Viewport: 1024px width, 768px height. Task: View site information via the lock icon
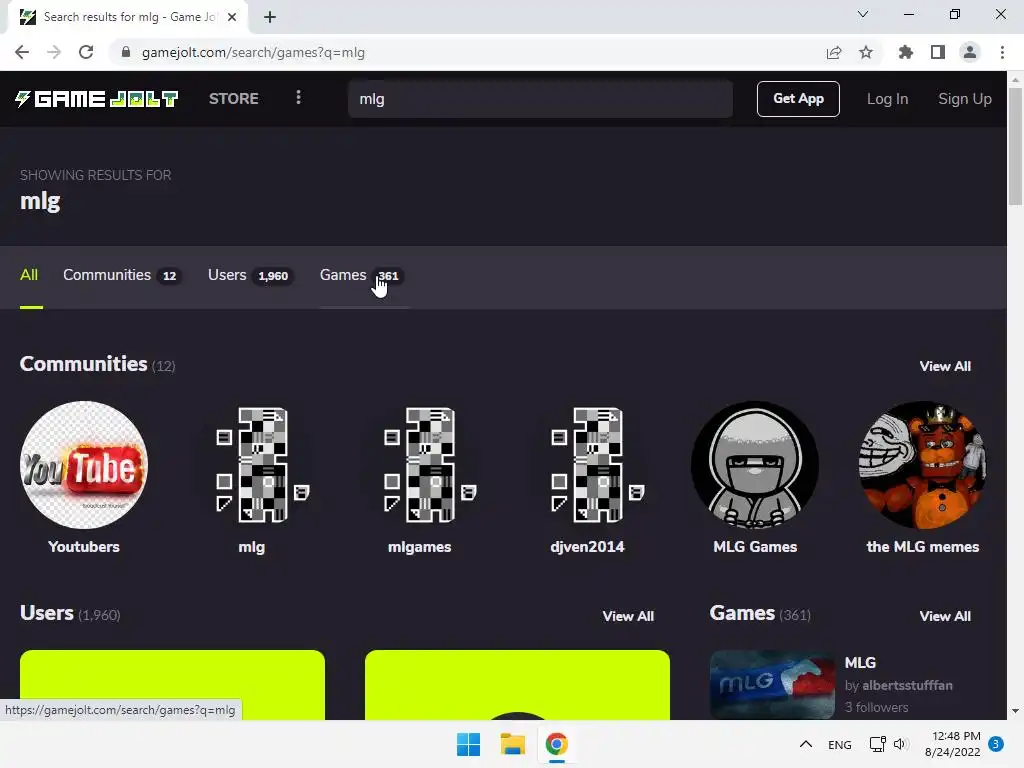[125, 52]
